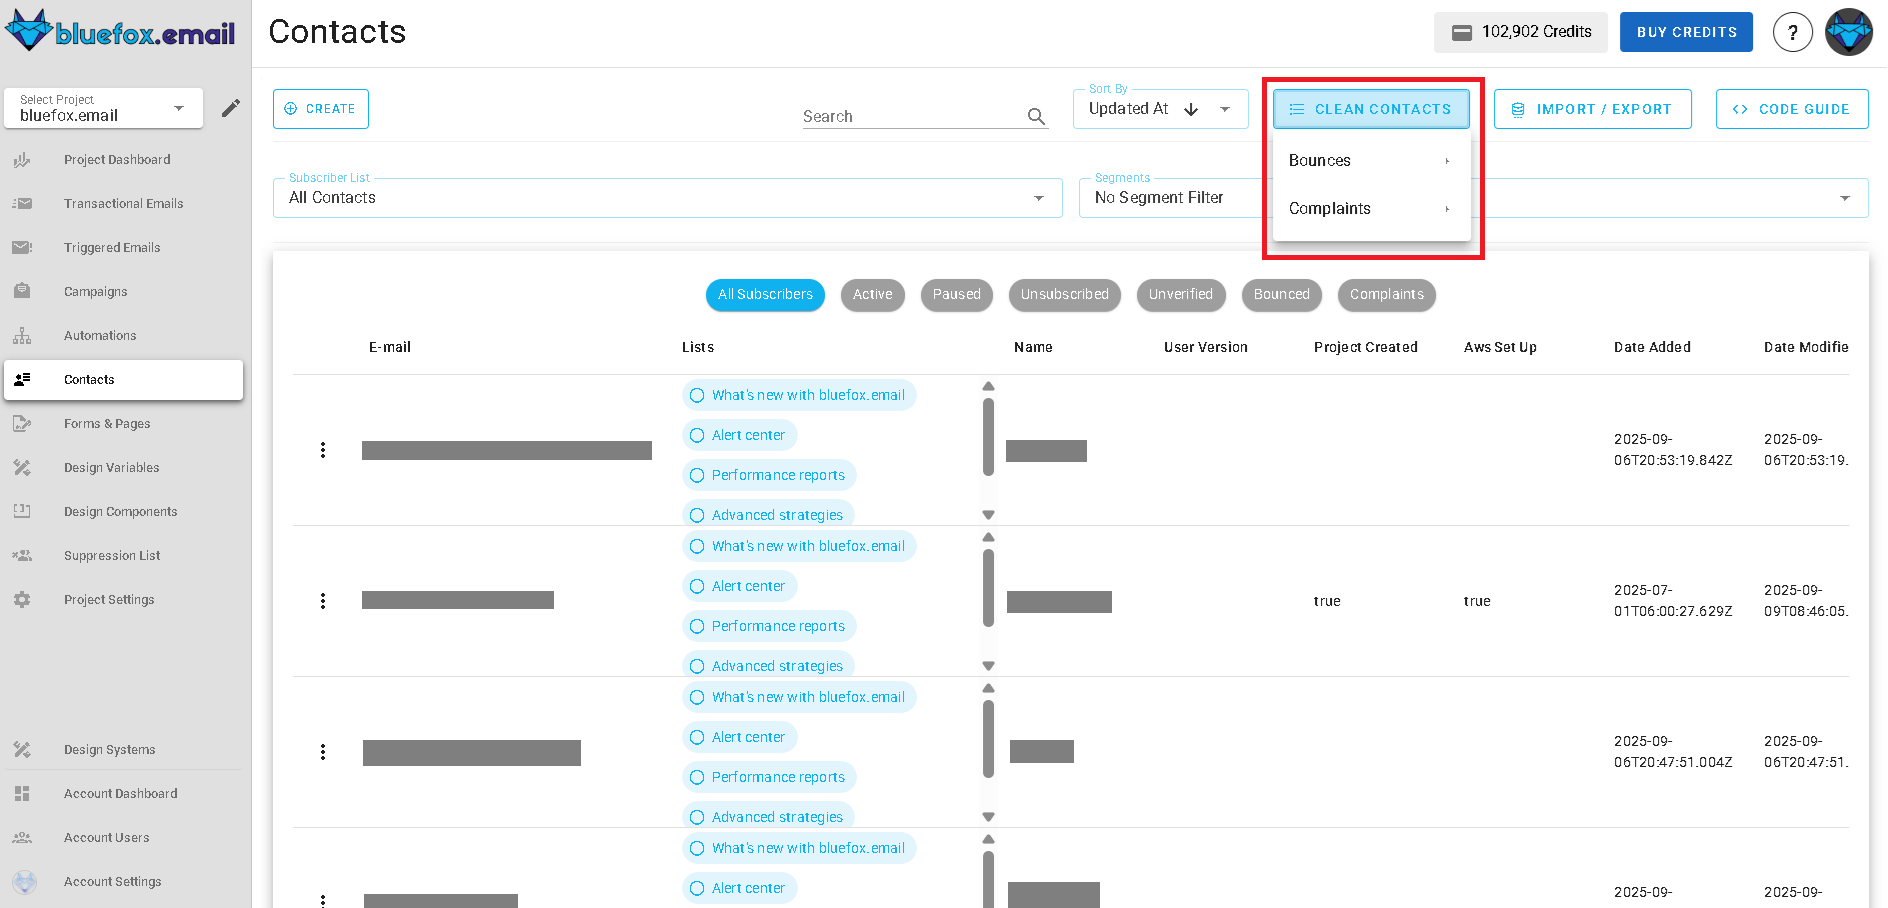This screenshot has height=908, width=1888.
Task: Open the Suppression List
Action: pos(111,555)
